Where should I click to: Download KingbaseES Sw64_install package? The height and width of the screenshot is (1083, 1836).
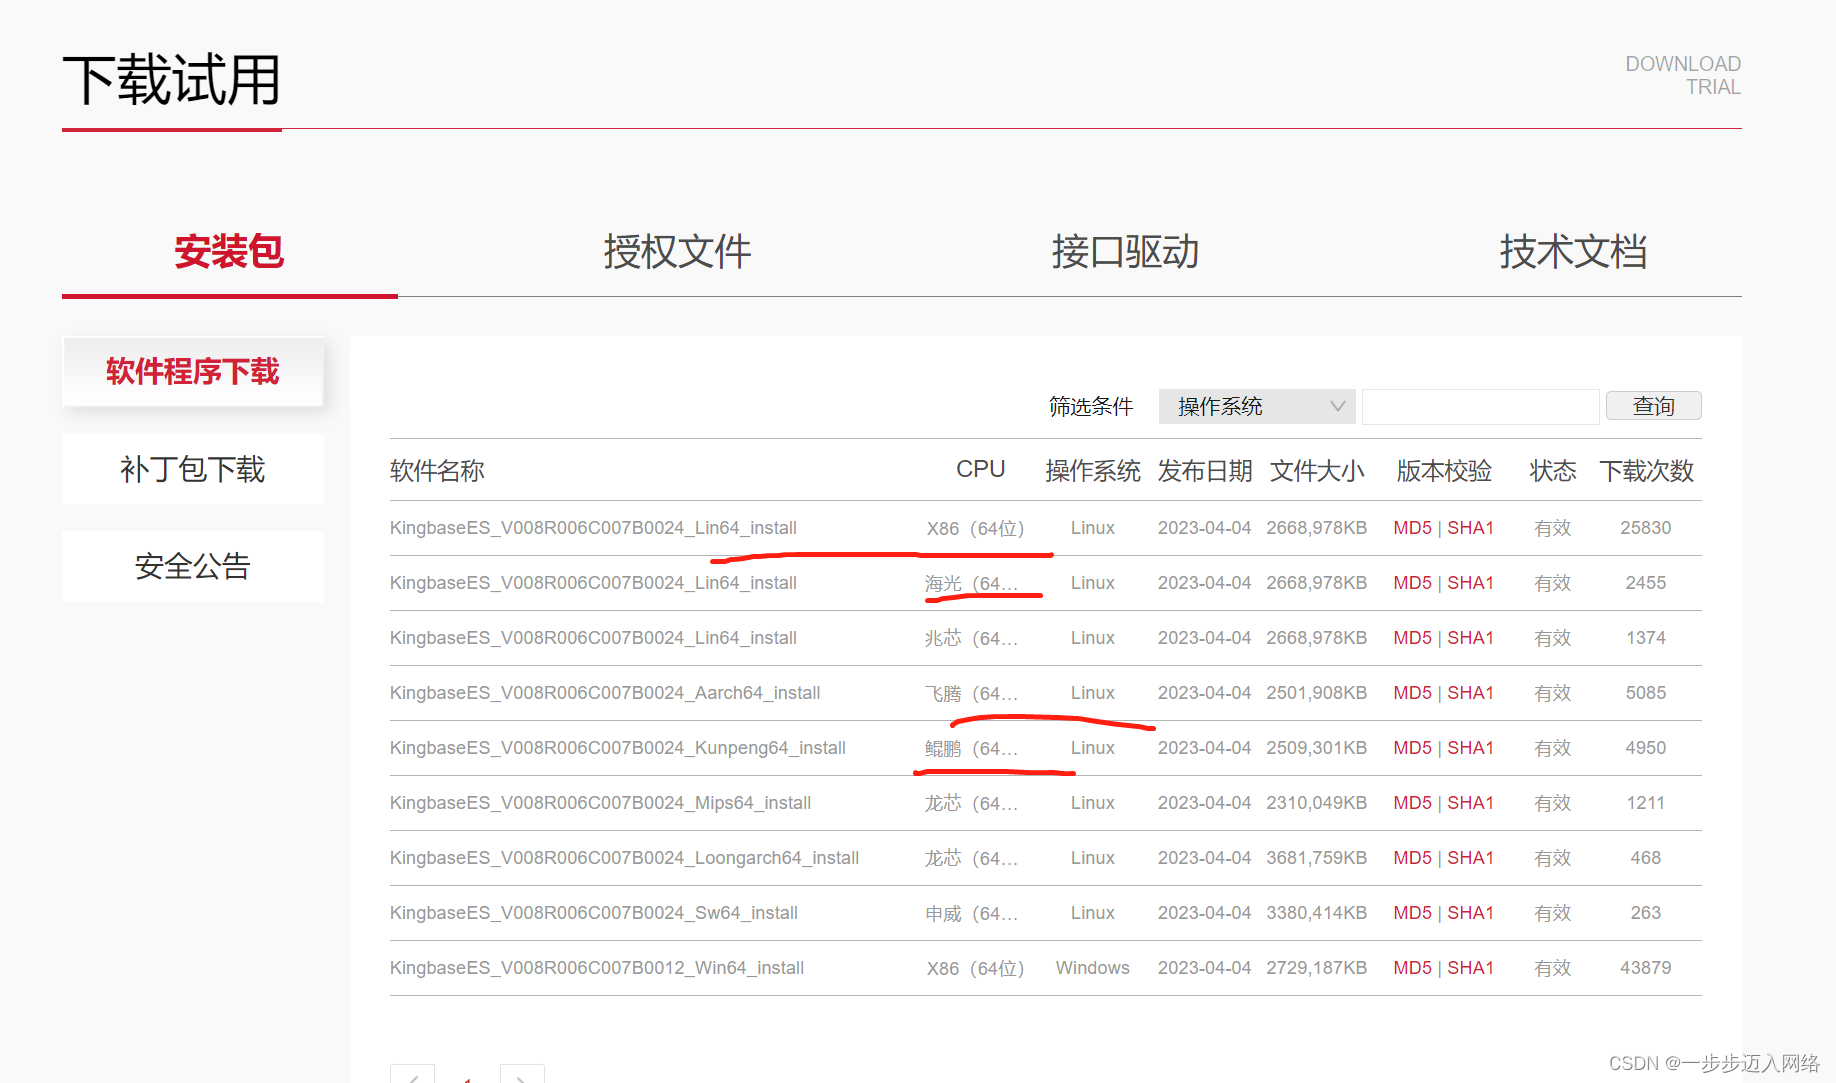[x=593, y=912]
